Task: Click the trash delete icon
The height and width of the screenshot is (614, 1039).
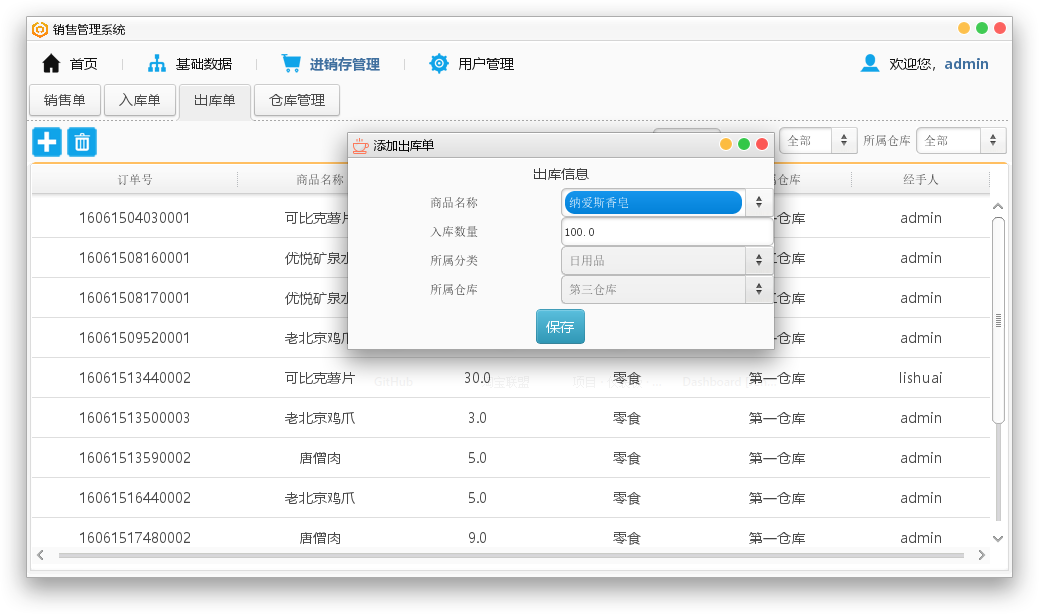Action: tap(82, 142)
